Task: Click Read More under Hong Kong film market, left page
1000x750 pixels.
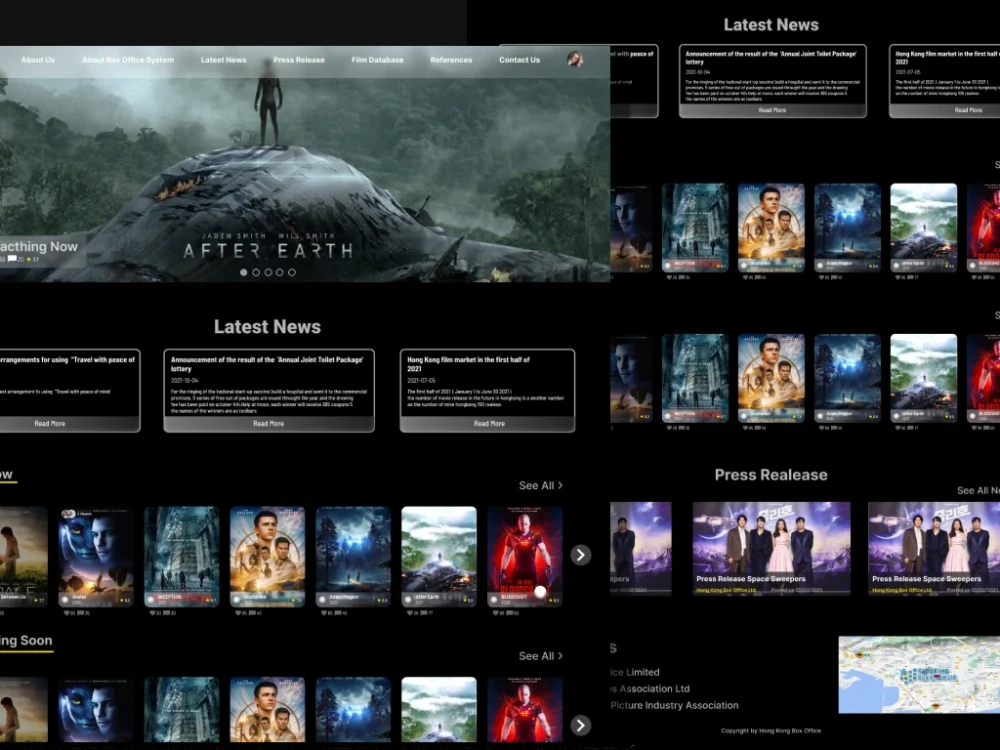Action: (x=489, y=423)
